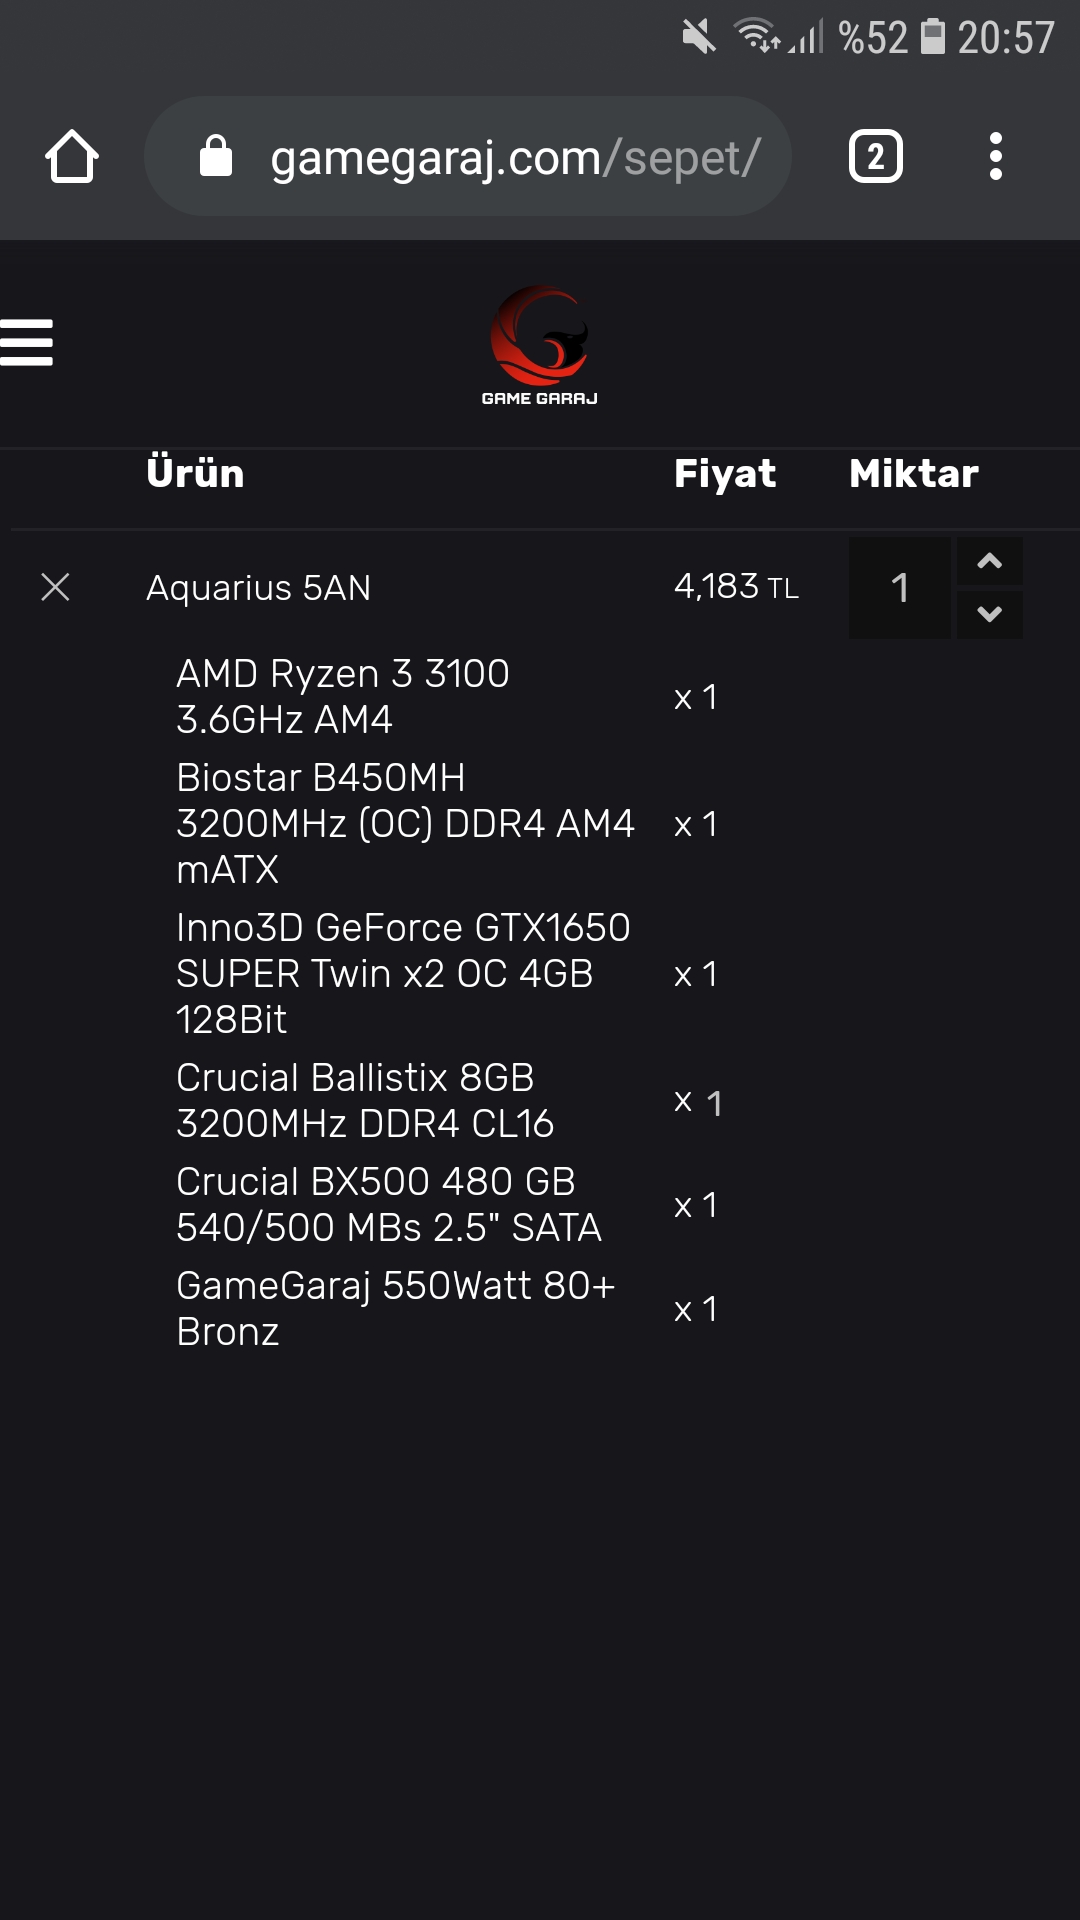Tap the site padlock security icon
Screen dimensions: 1080x1920
coord(216,157)
